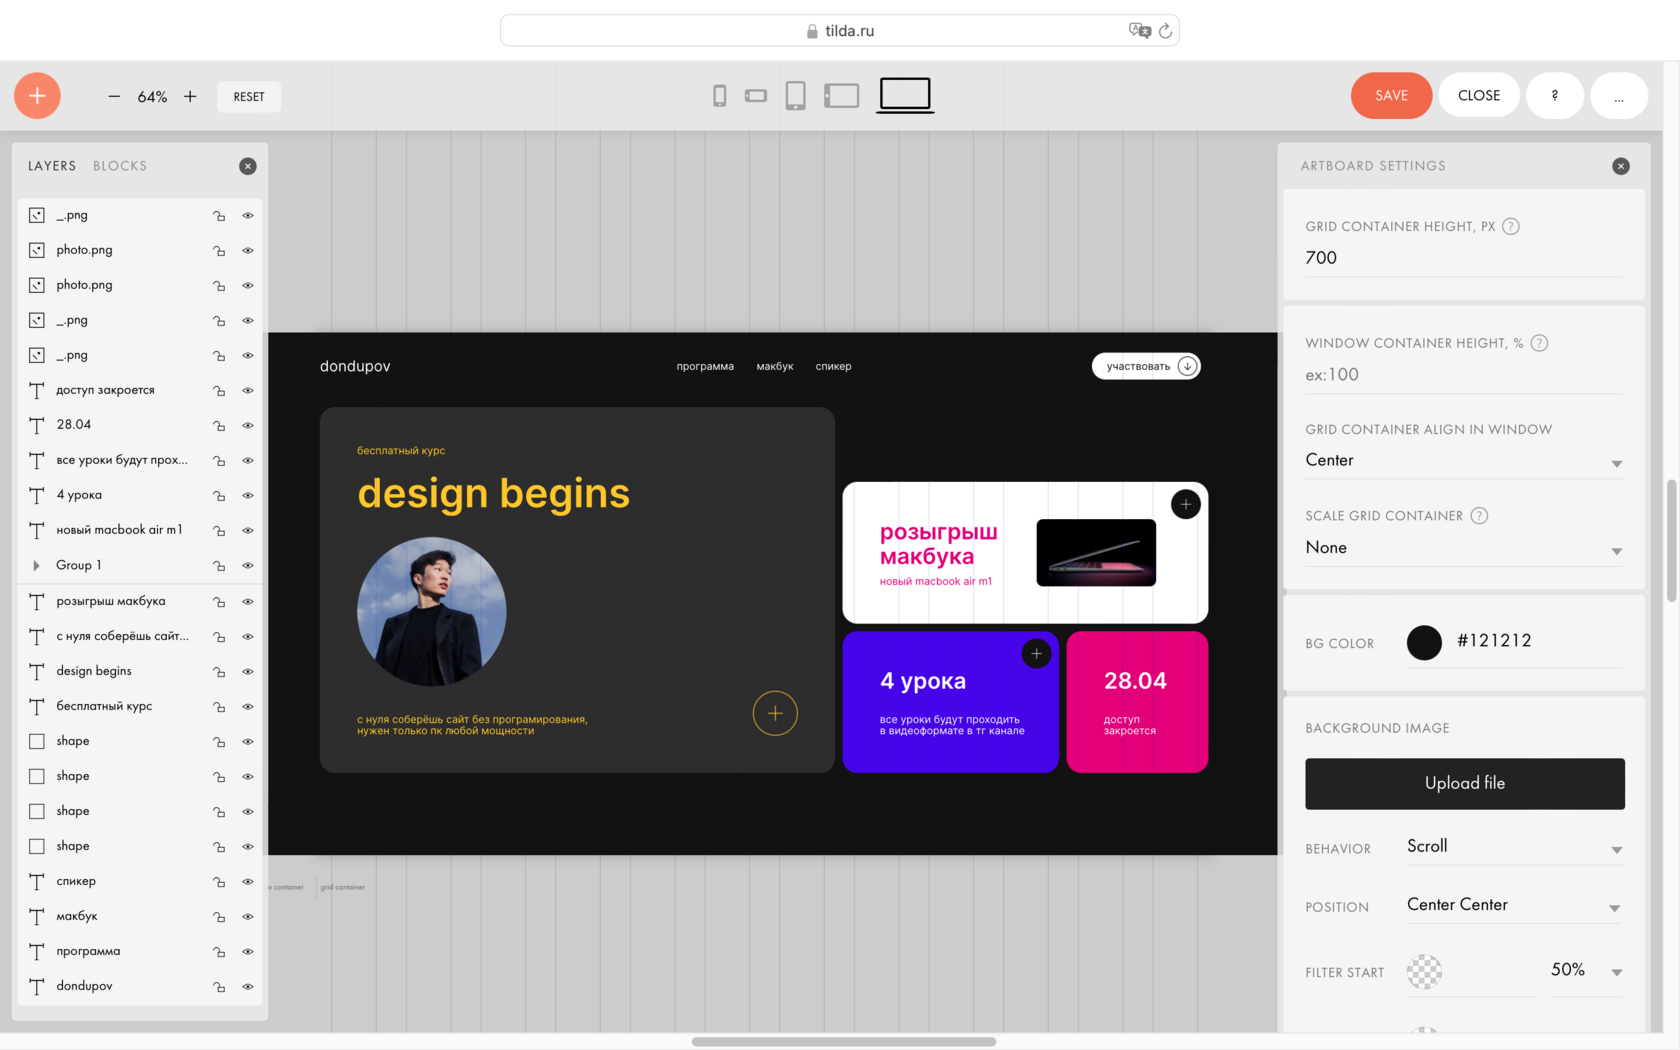Select the tablet portrait device icon
Image resolution: width=1680 pixels, height=1050 pixels.
point(795,96)
